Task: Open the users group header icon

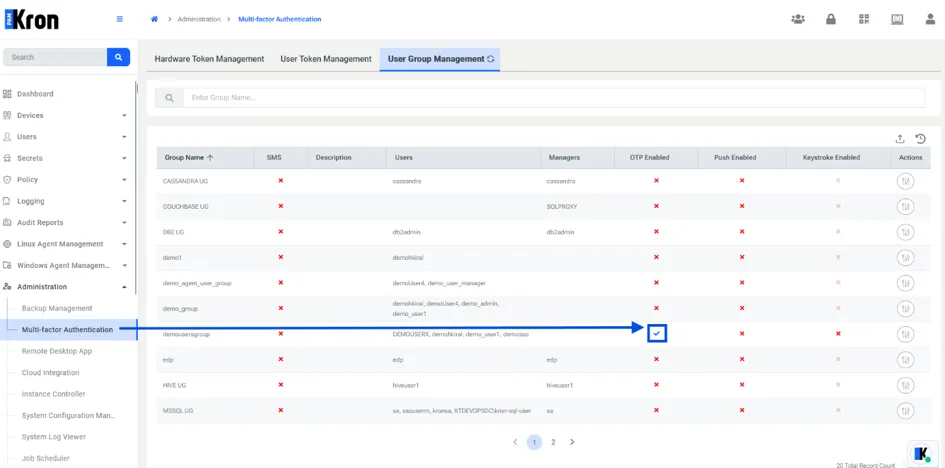Action: (798, 19)
